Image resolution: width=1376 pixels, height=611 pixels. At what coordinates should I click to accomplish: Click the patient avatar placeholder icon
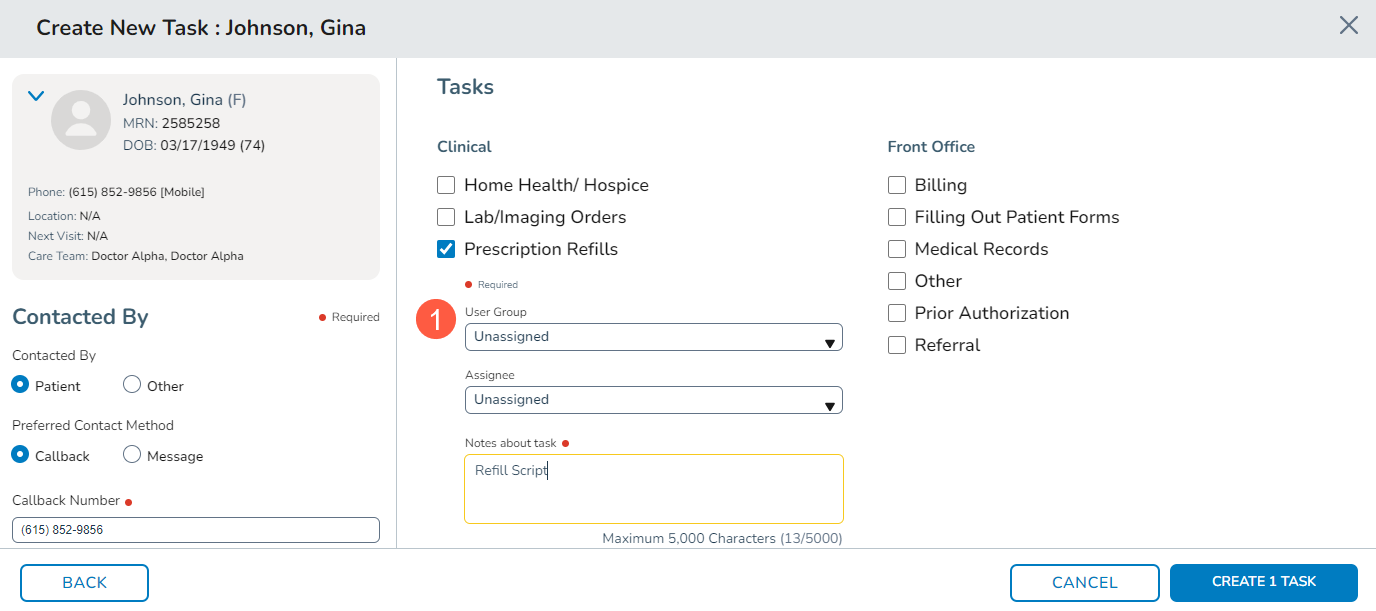tap(81, 120)
